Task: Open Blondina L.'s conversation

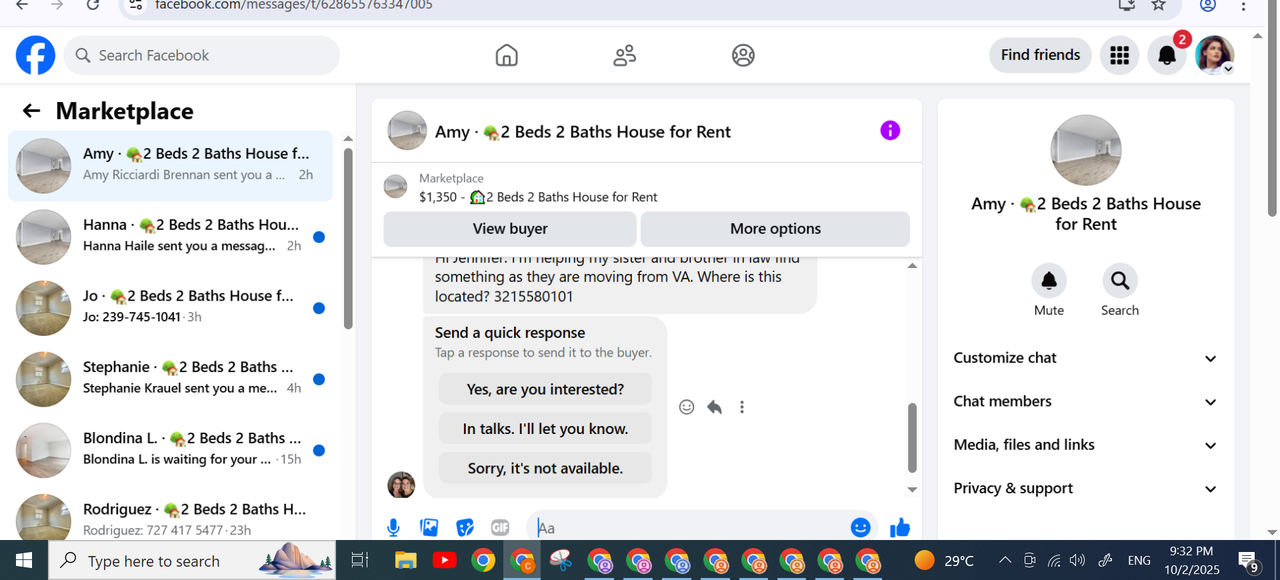Action: (171, 450)
